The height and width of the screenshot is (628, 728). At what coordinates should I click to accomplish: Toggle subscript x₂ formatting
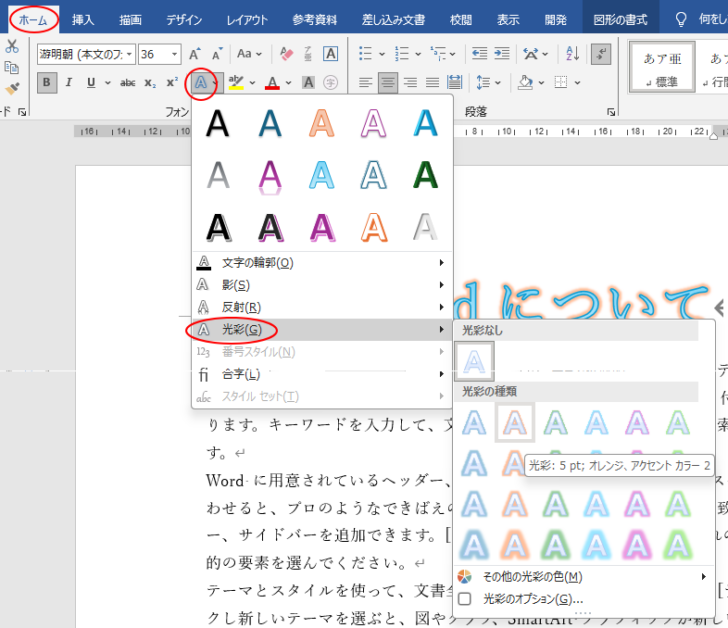click(150, 83)
